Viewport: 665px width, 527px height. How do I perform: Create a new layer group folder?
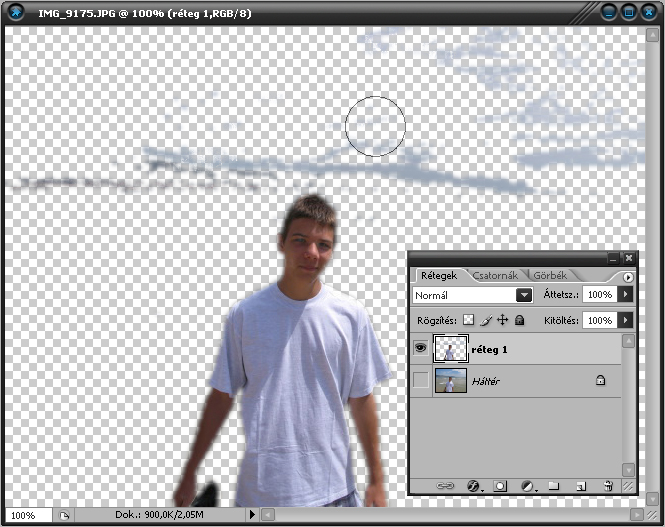point(553,486)
